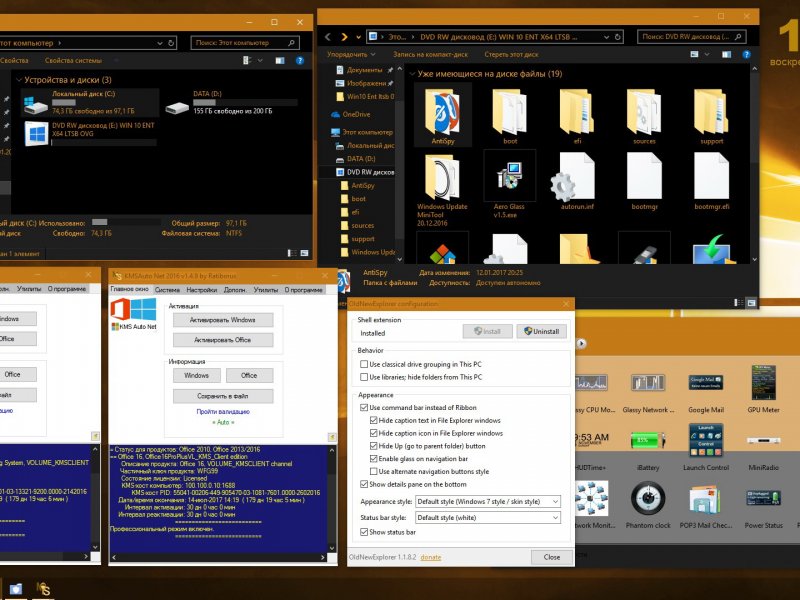Pick the iBattery gadget icon
The width and height of the screenshot is (800, 600).
pyautogui.click(x=648, y=440)
